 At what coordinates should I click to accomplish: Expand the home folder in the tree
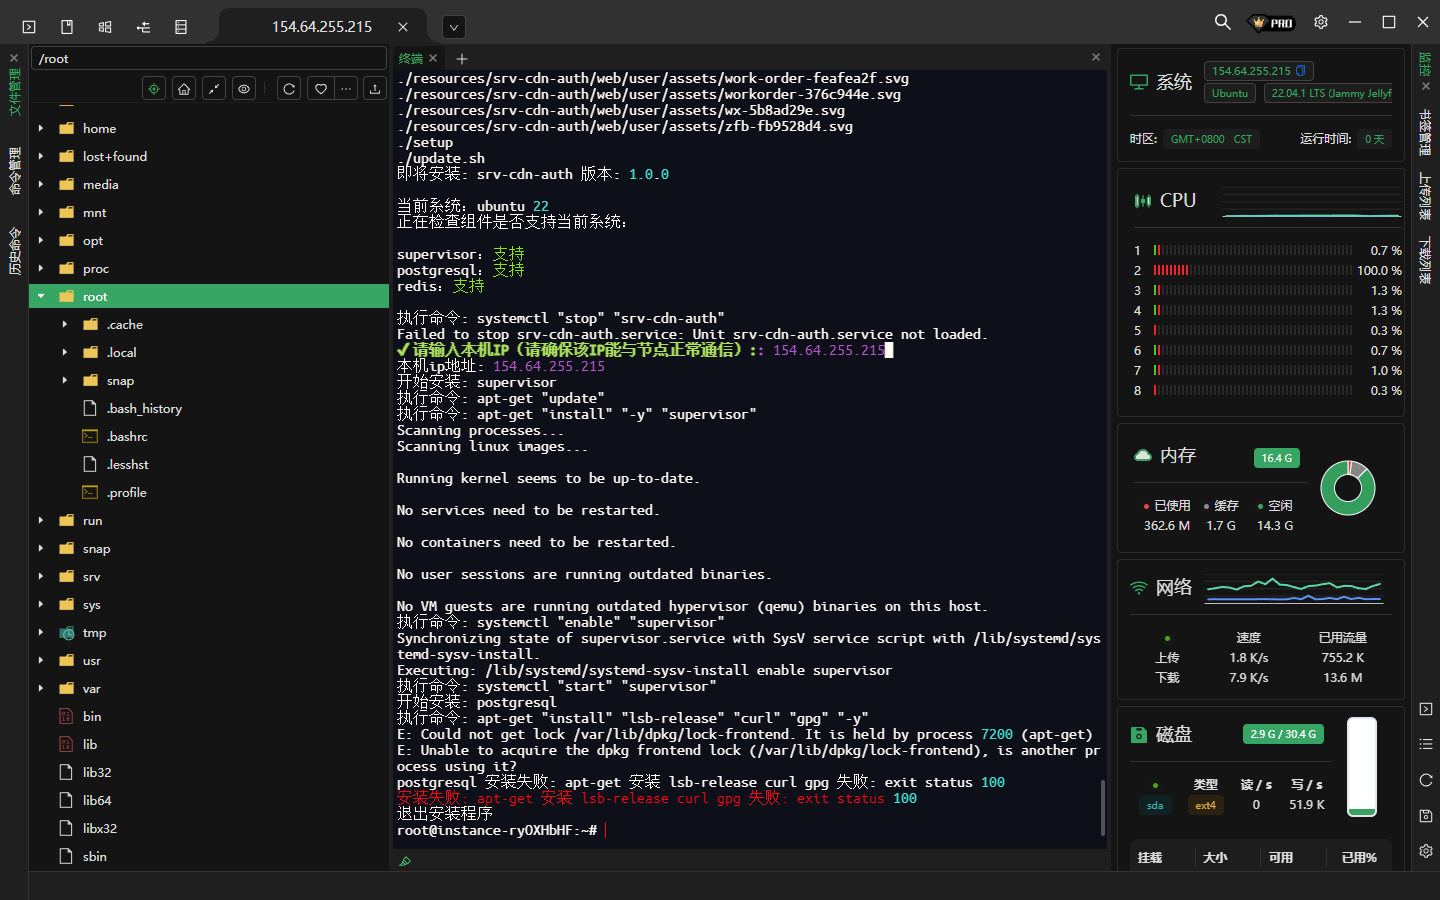click(41, 129)
